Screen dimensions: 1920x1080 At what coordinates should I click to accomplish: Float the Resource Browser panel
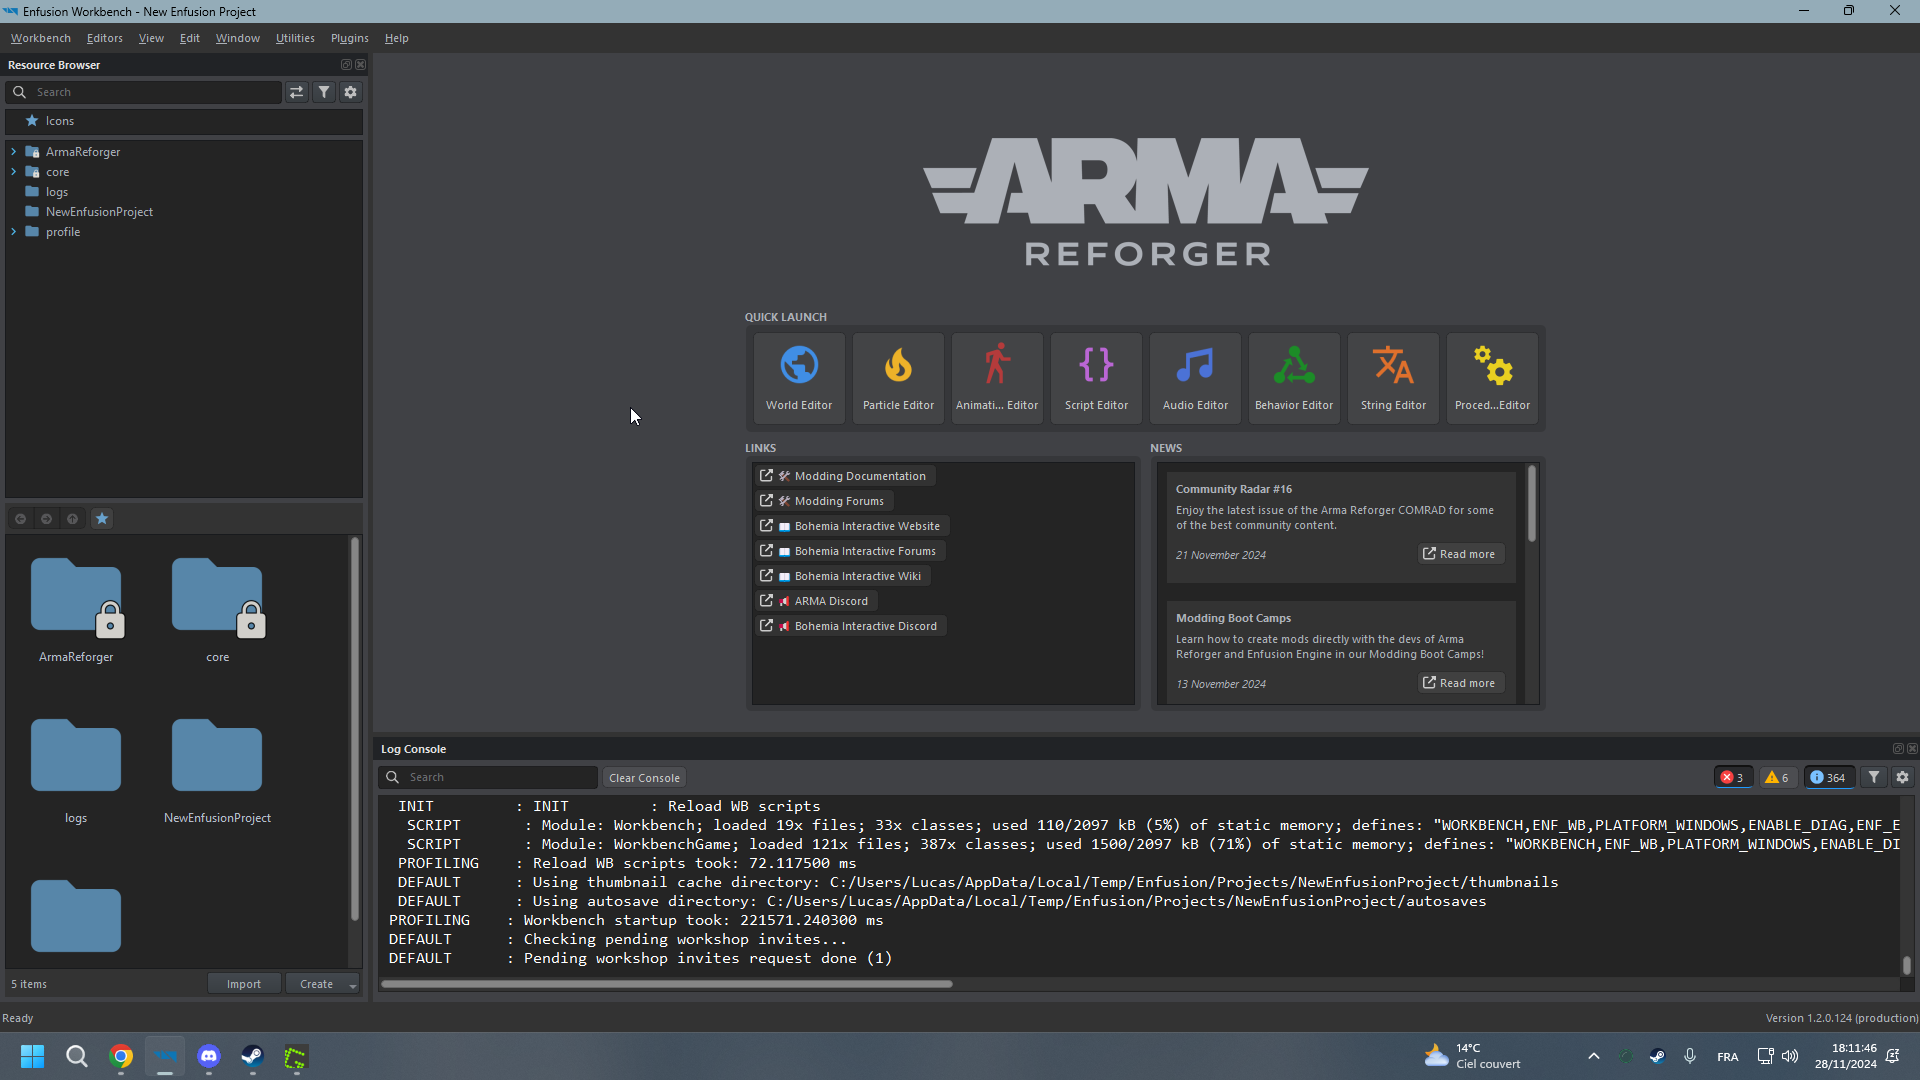(x=346, y=65)
